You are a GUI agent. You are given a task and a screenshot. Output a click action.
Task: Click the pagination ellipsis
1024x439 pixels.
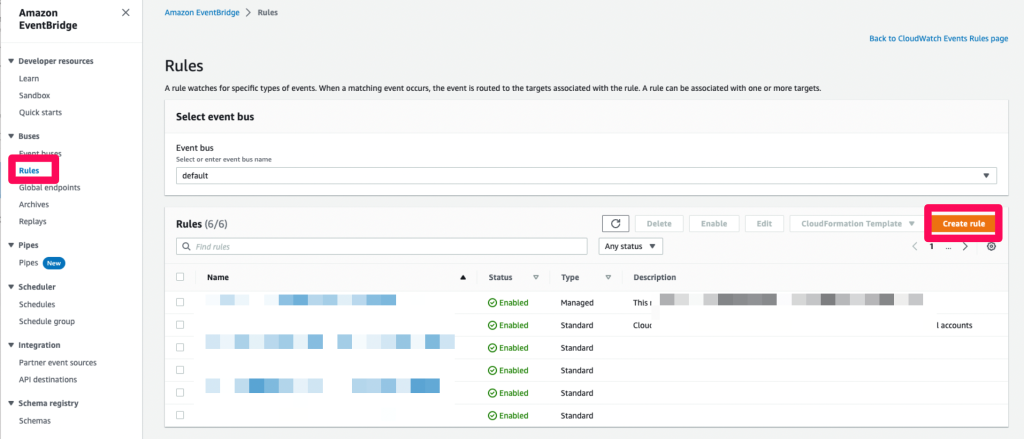click(x=948, y=247)
